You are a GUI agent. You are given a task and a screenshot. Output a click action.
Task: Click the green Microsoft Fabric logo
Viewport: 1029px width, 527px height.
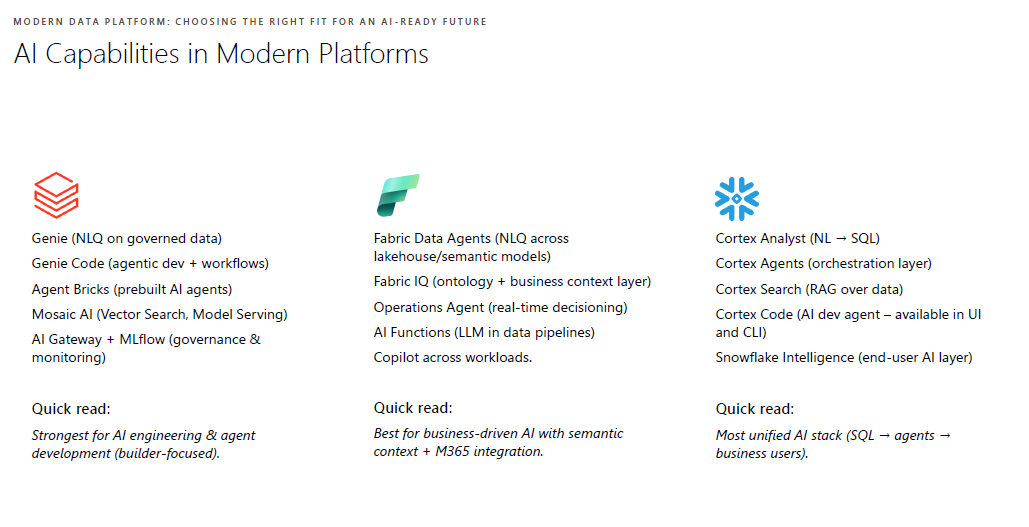click(x=398, y=195)
